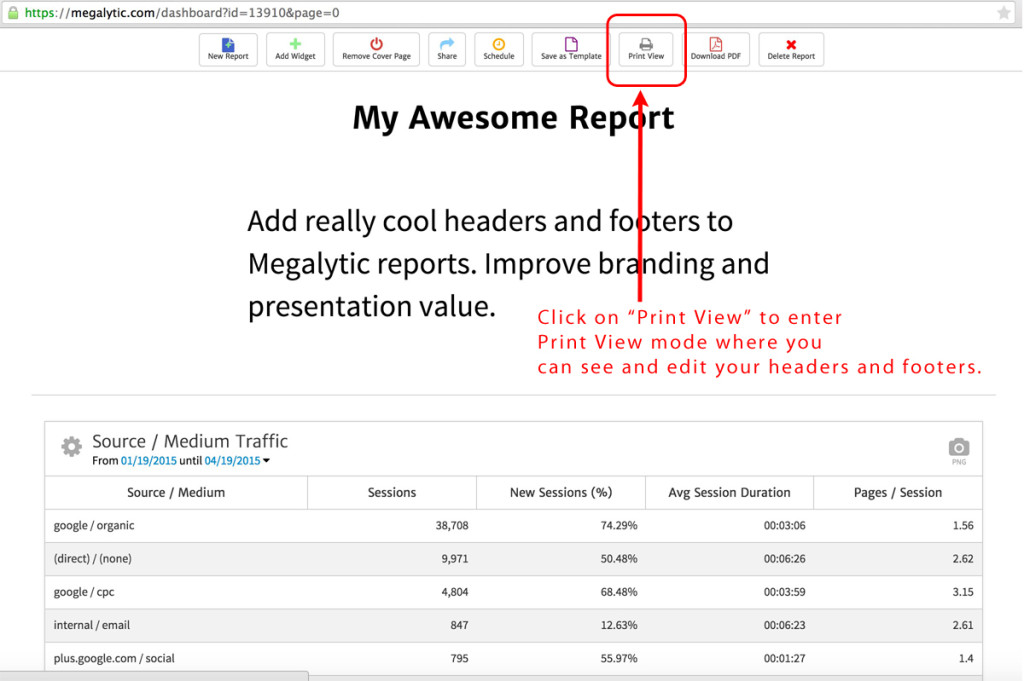Create a New Report

point(227,48)
